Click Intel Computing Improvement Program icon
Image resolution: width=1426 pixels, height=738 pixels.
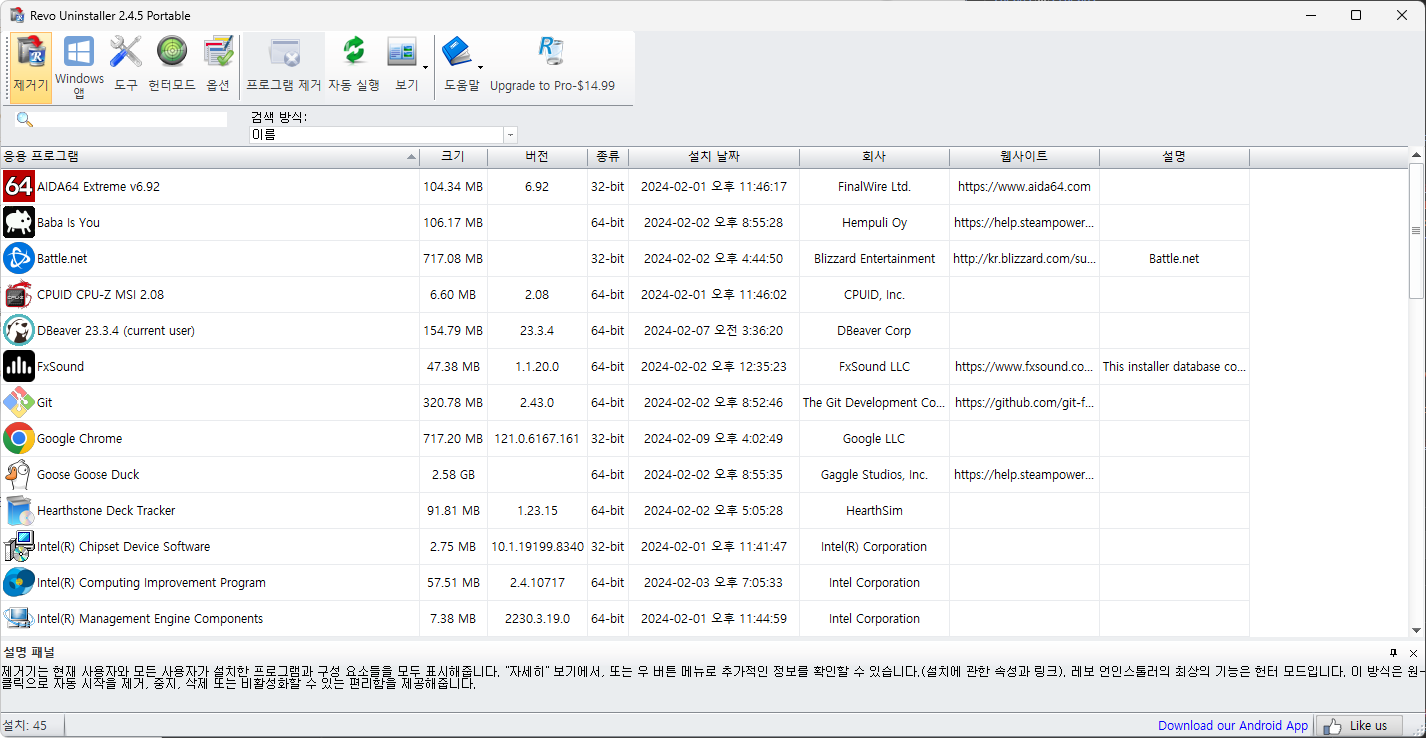point(19,583)
